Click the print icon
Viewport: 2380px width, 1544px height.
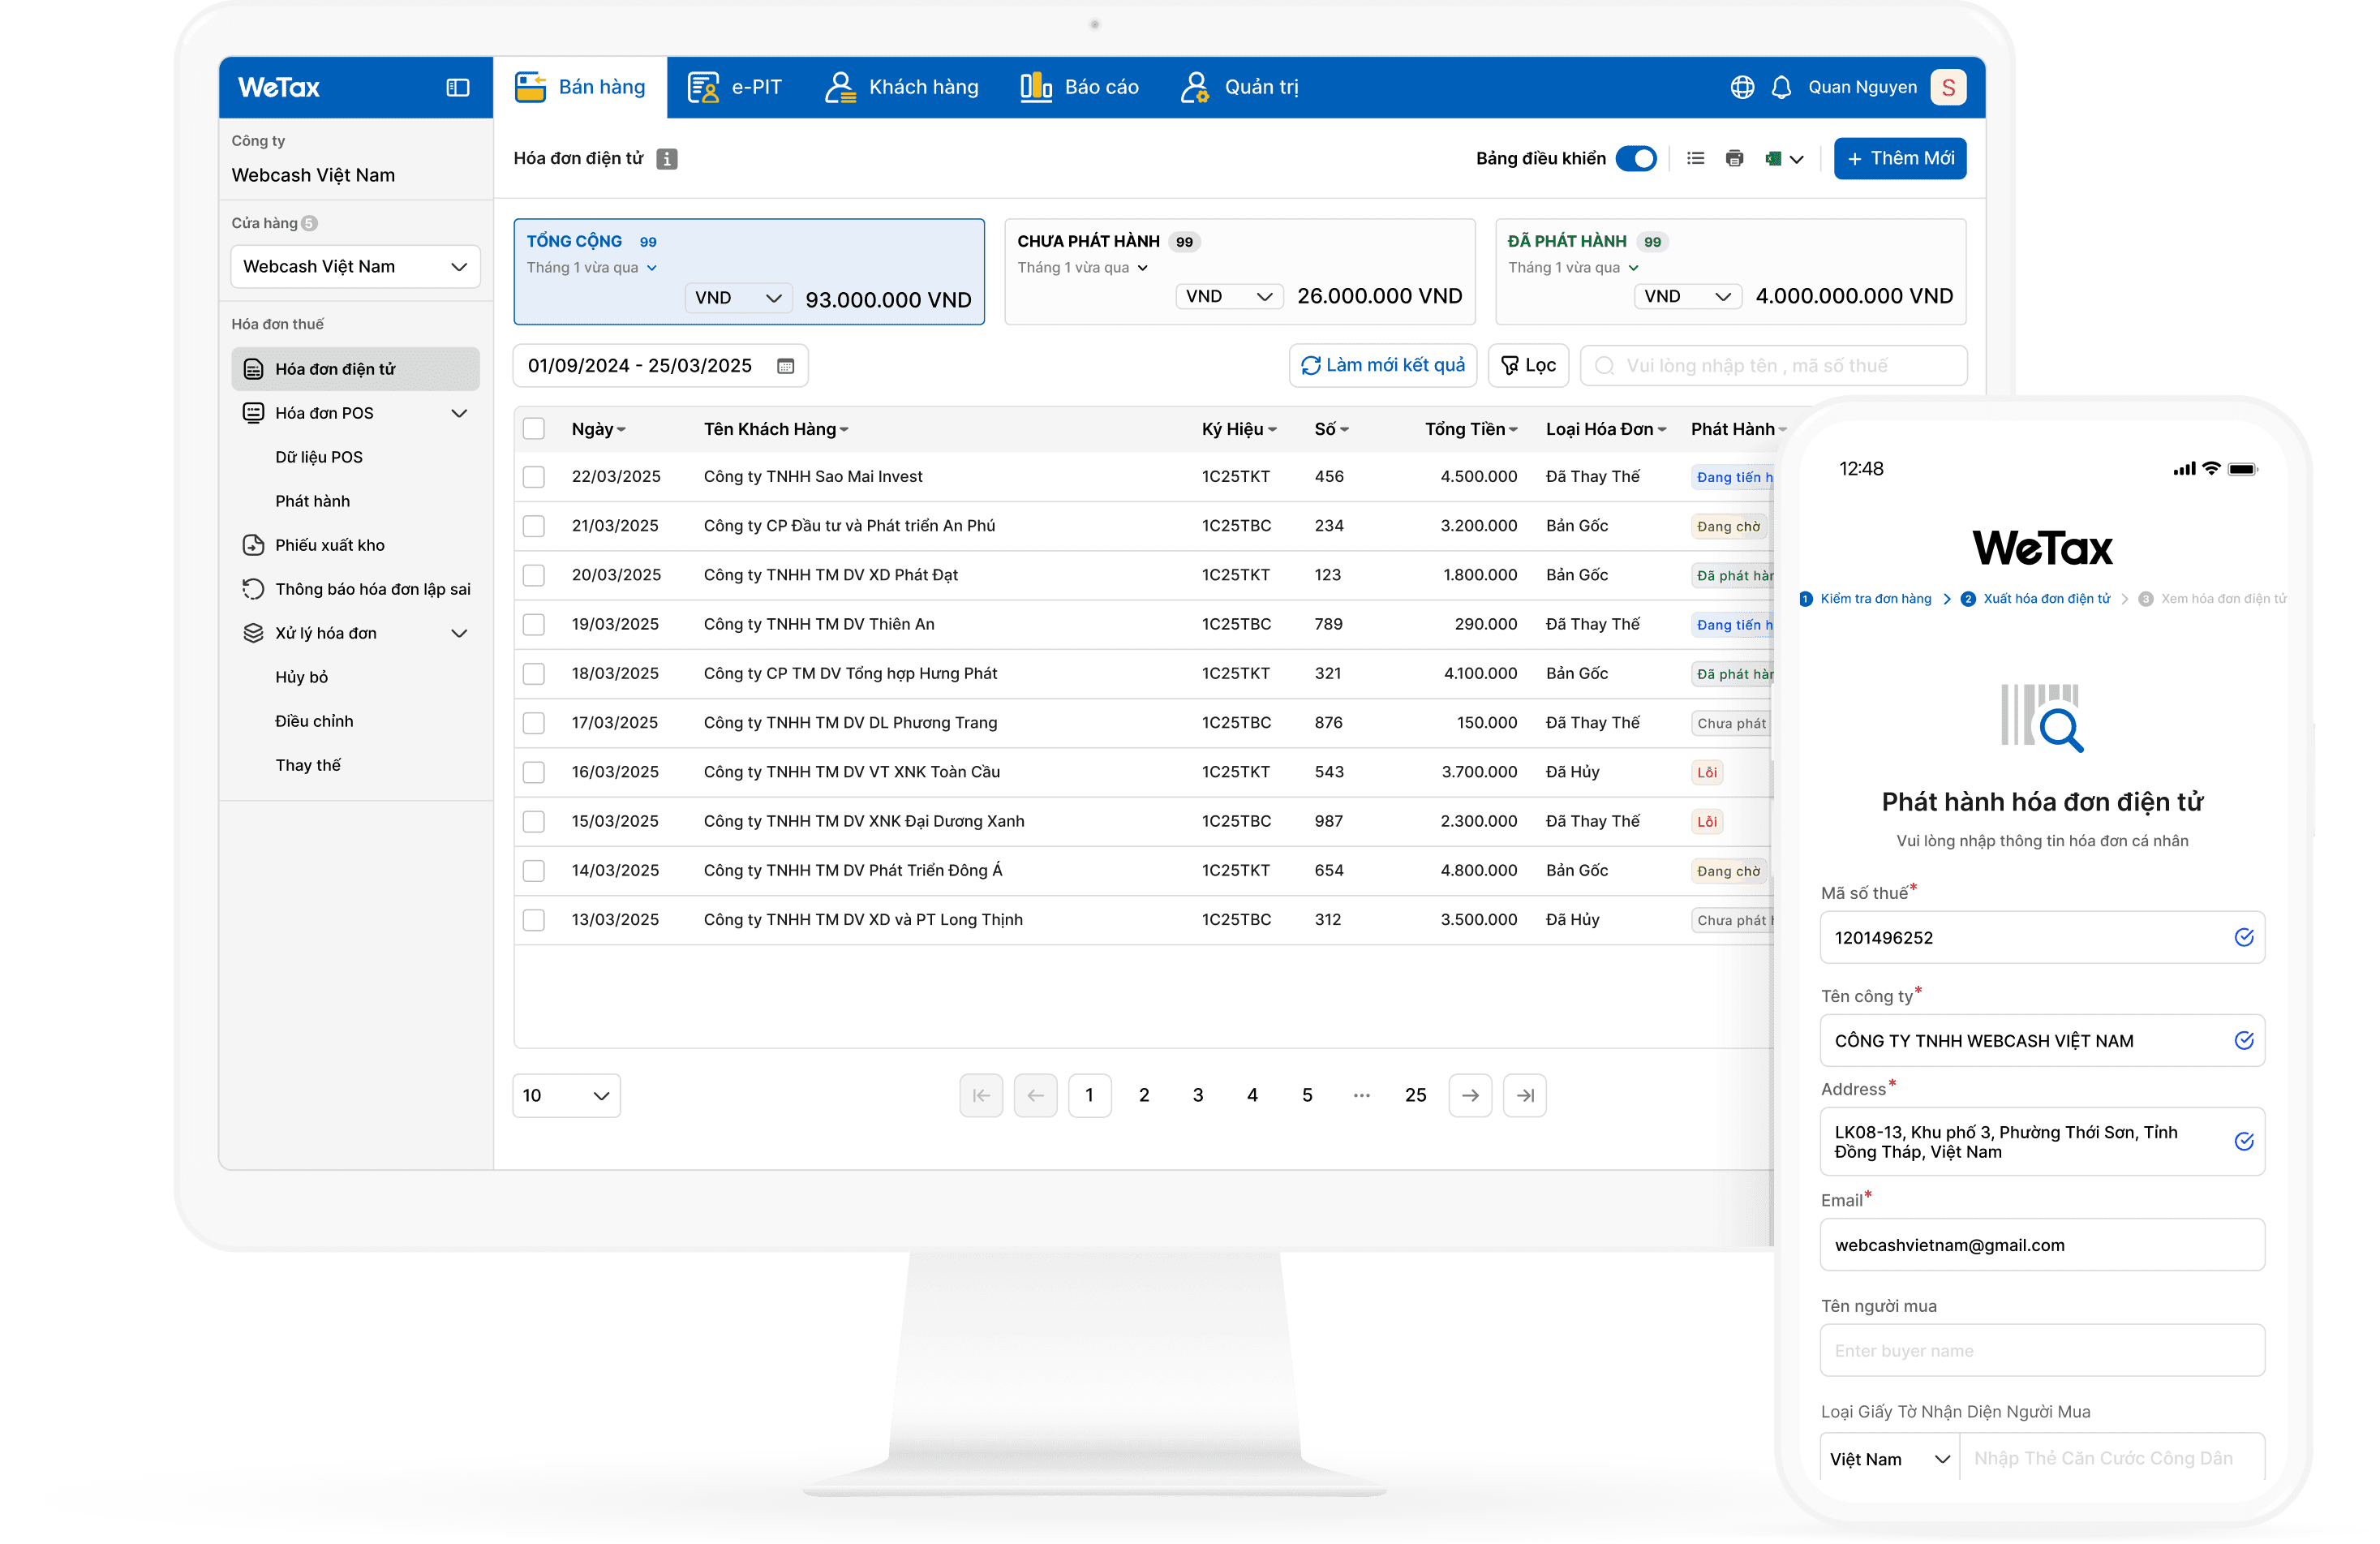pos(1735,158)
